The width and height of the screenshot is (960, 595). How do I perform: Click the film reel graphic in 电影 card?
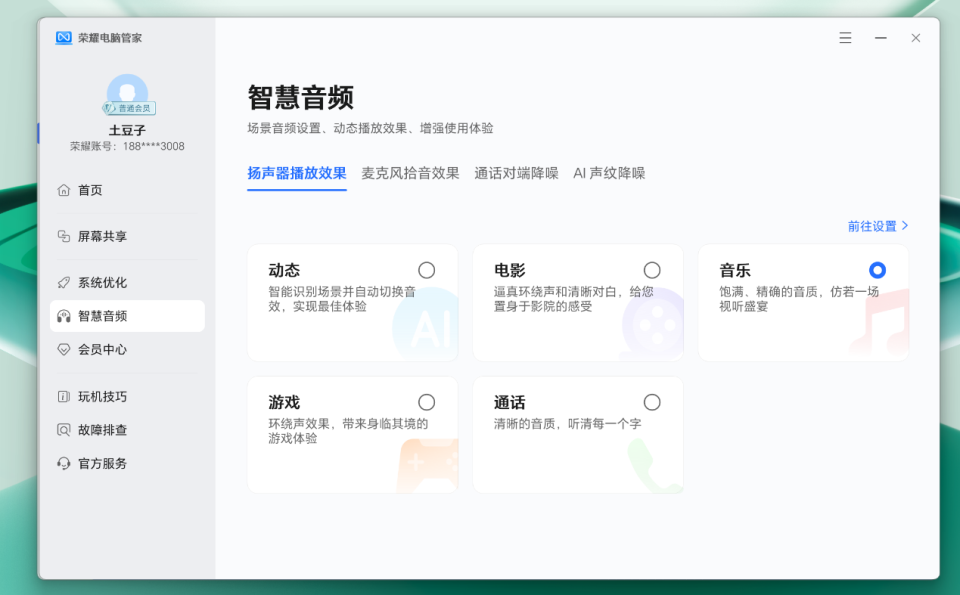pos(653,325)
